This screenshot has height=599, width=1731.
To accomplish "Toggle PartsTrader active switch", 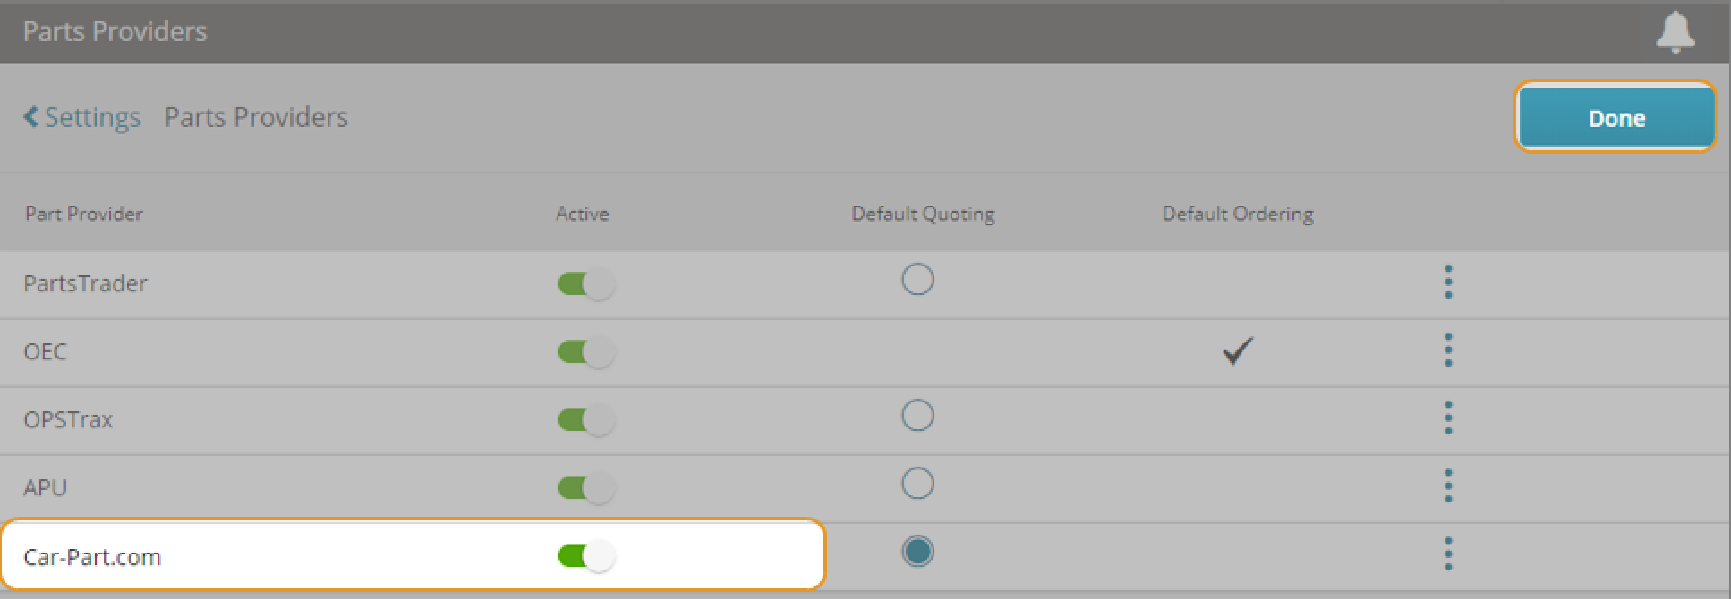I will [586, 284].
